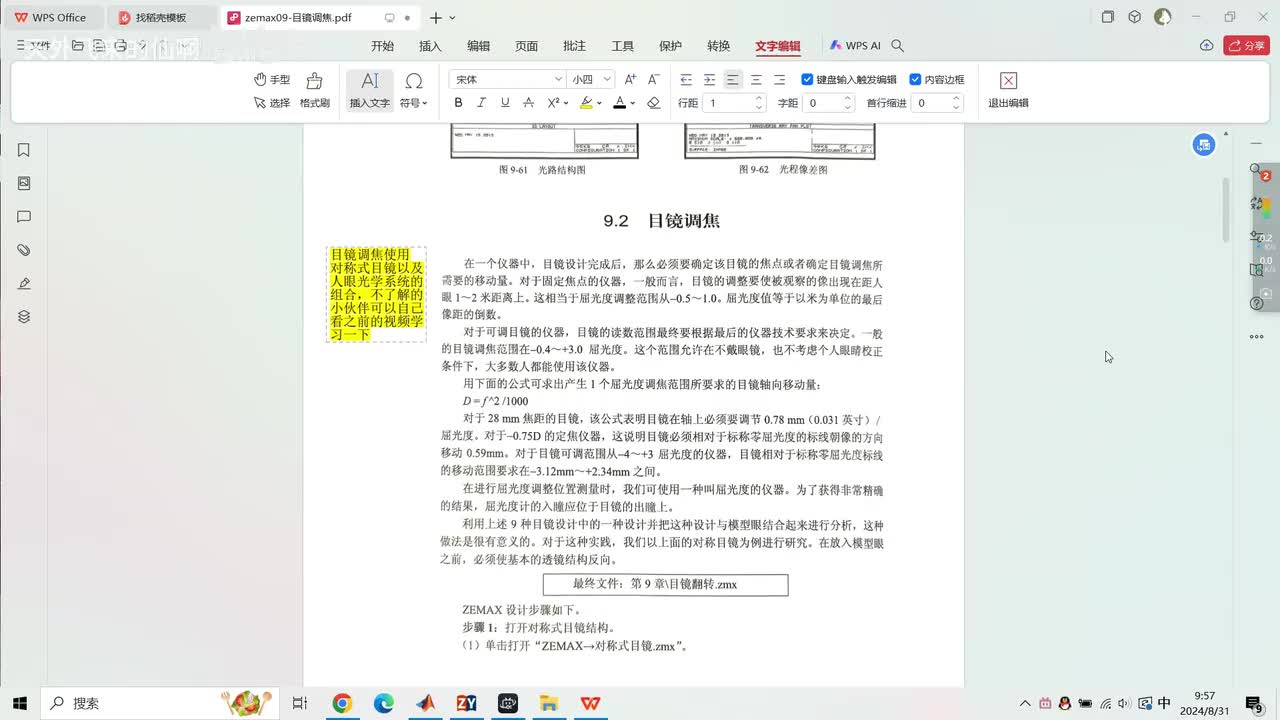Open the help question mark icon
This screenshot has width=1280, height=720.
pyautogui.click(x=1257, y=303)
